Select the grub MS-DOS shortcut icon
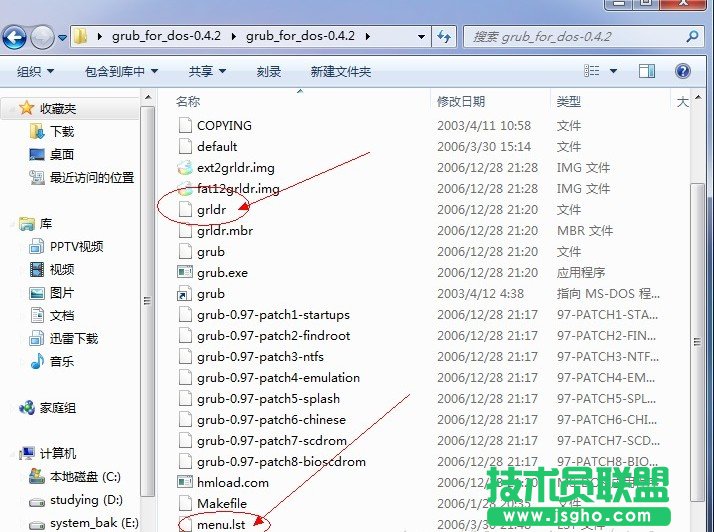Viewport: 714px width, 532px height. (x=183, y=294)
